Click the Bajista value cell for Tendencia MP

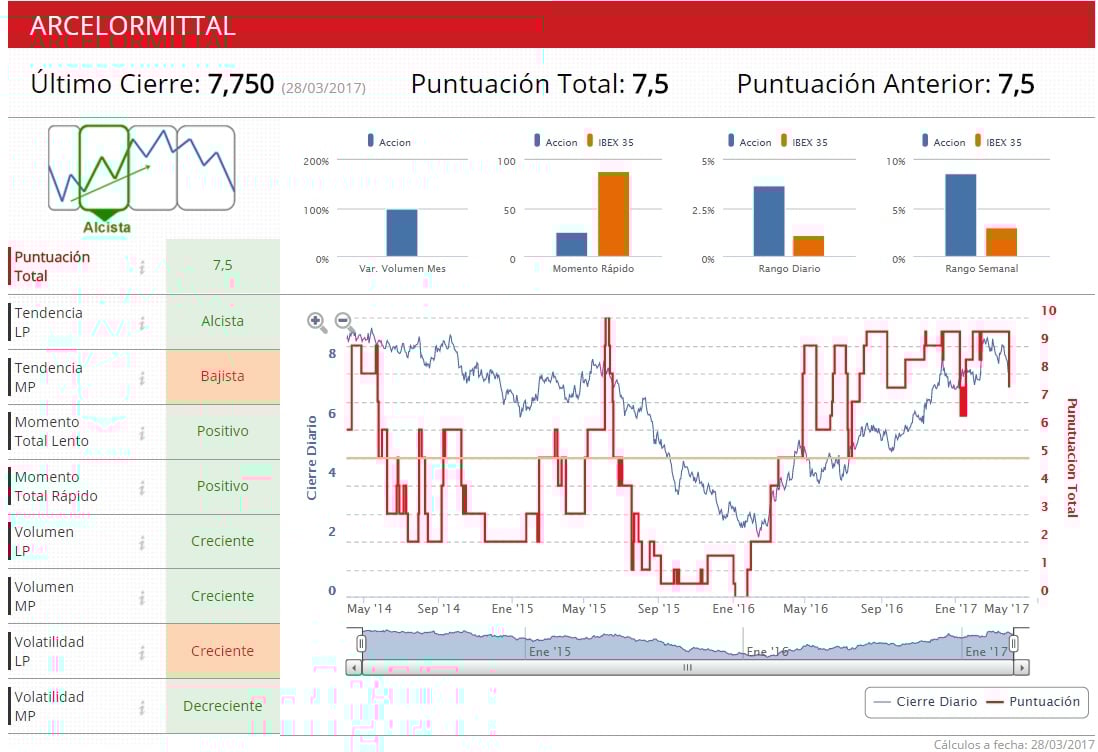pyautogui.click(x=223, y=377)
